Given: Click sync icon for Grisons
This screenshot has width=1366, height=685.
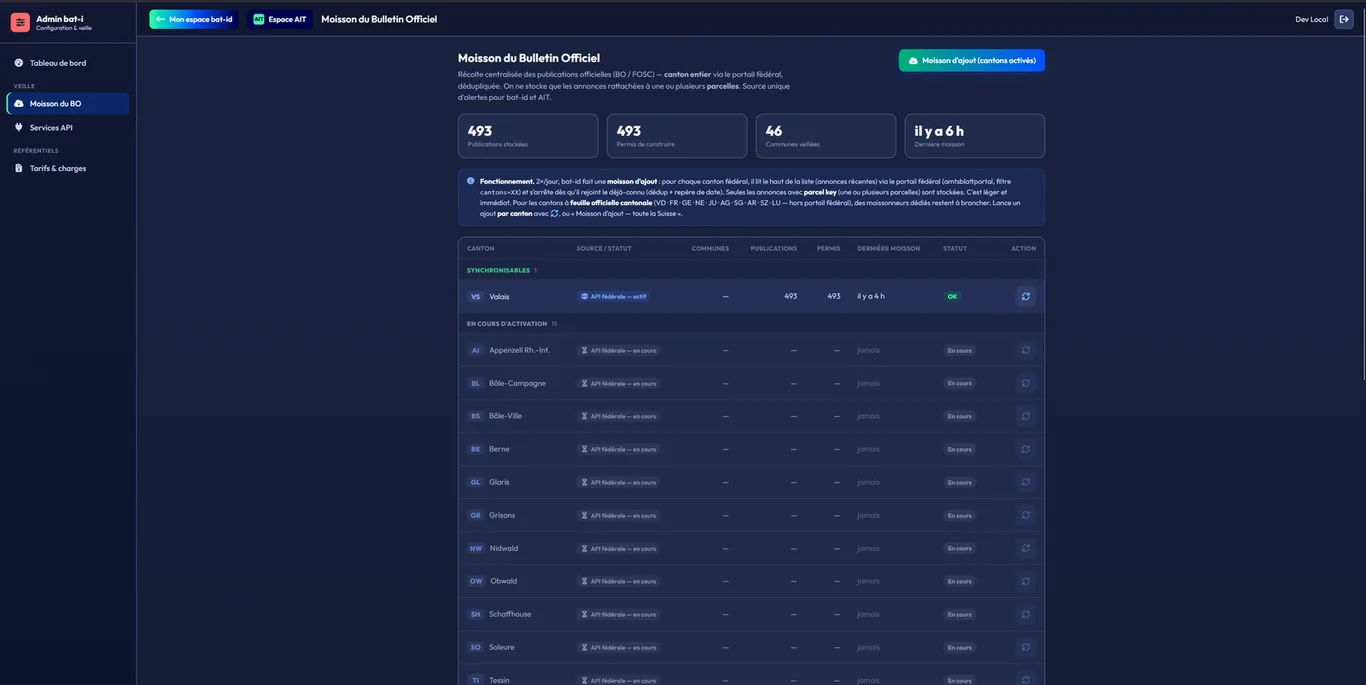Looking at the screenshot, I should point(1025,515).
